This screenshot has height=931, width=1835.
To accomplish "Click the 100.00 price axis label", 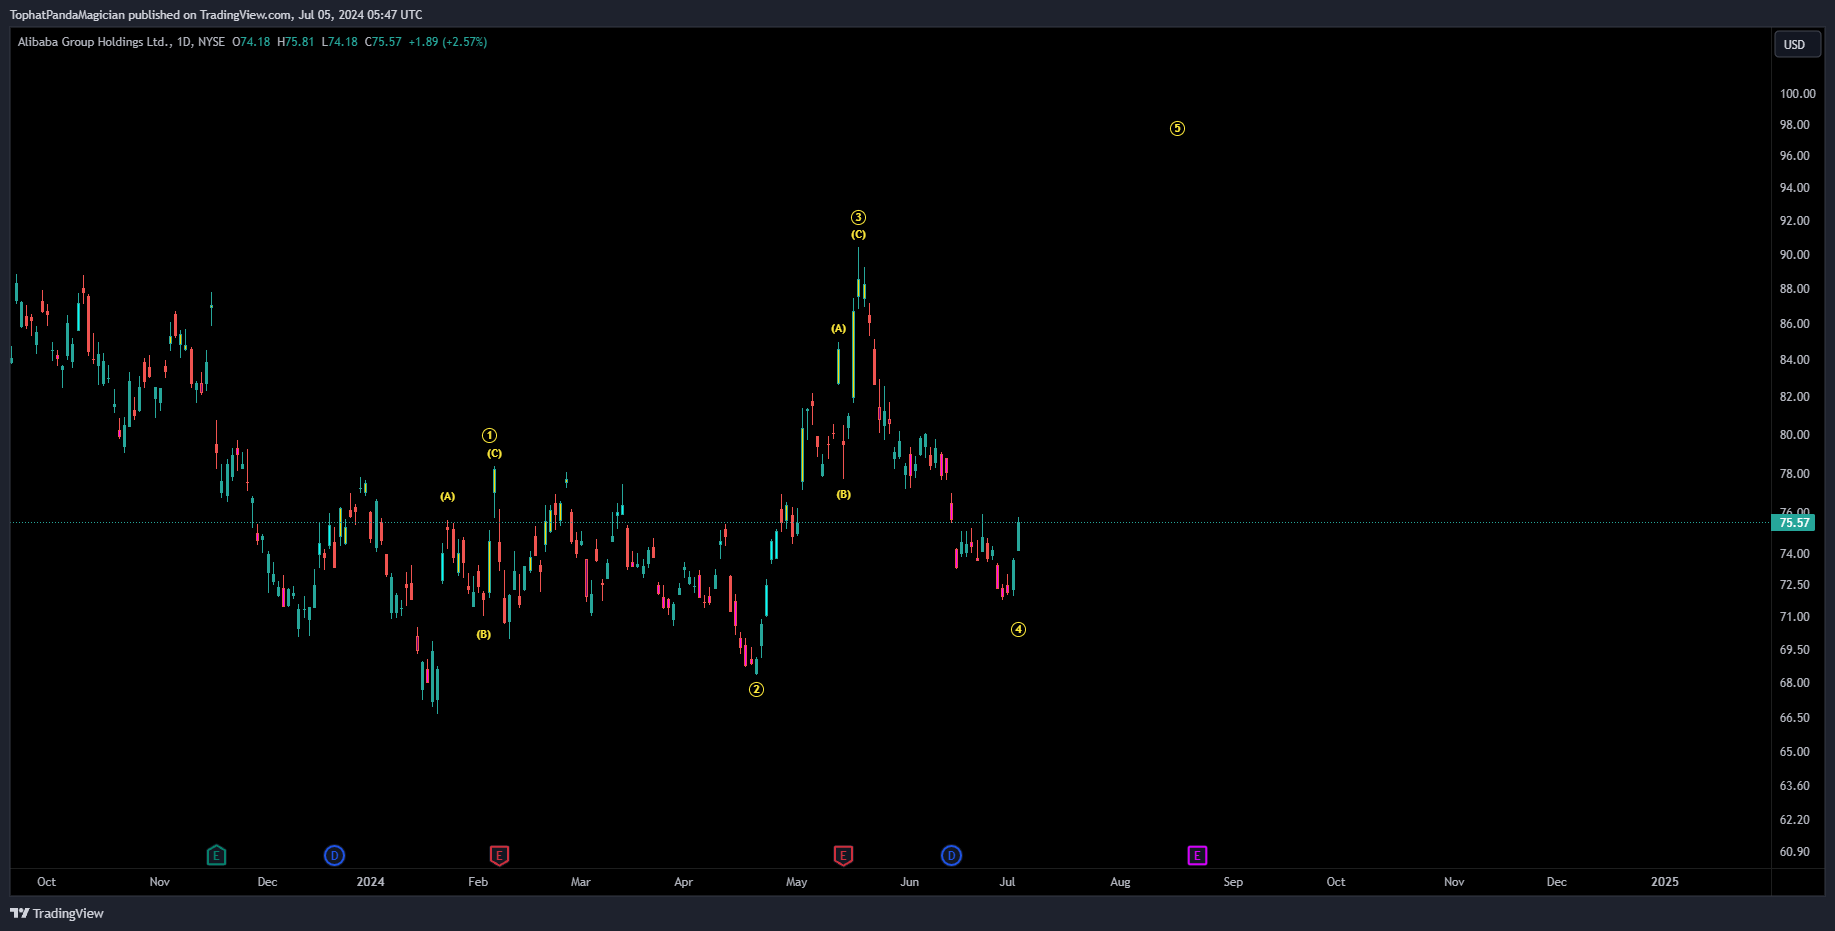I will coord(1797,93).
